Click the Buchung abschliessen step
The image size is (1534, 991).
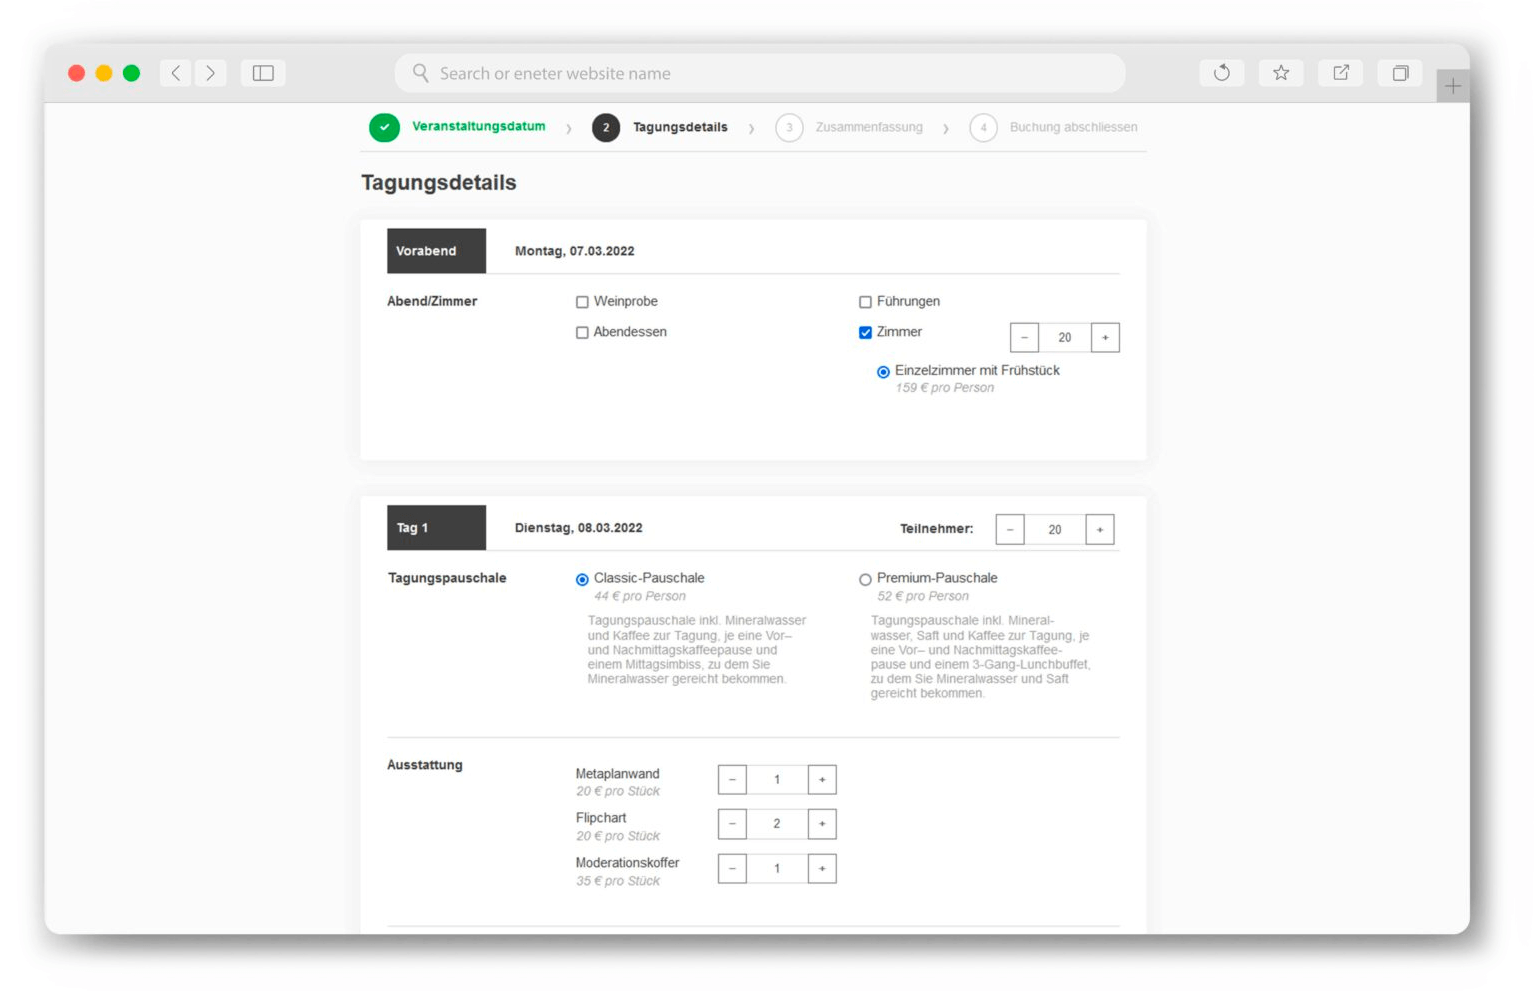click(1072, 128)
